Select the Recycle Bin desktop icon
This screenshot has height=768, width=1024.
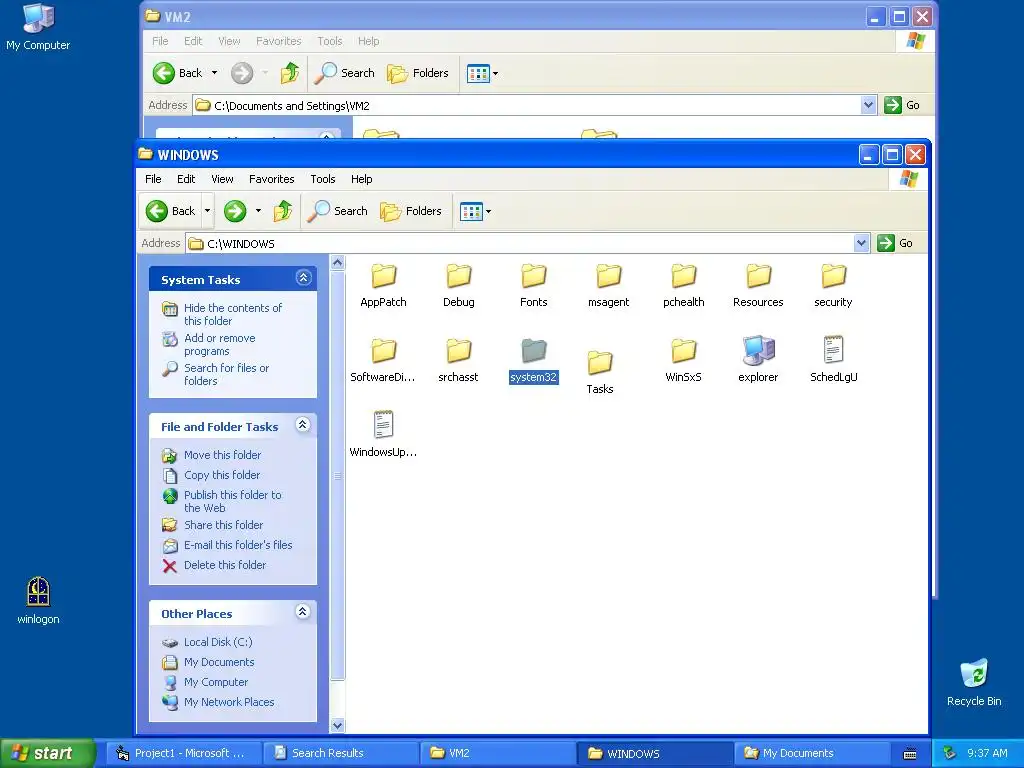tap(974, 682)
